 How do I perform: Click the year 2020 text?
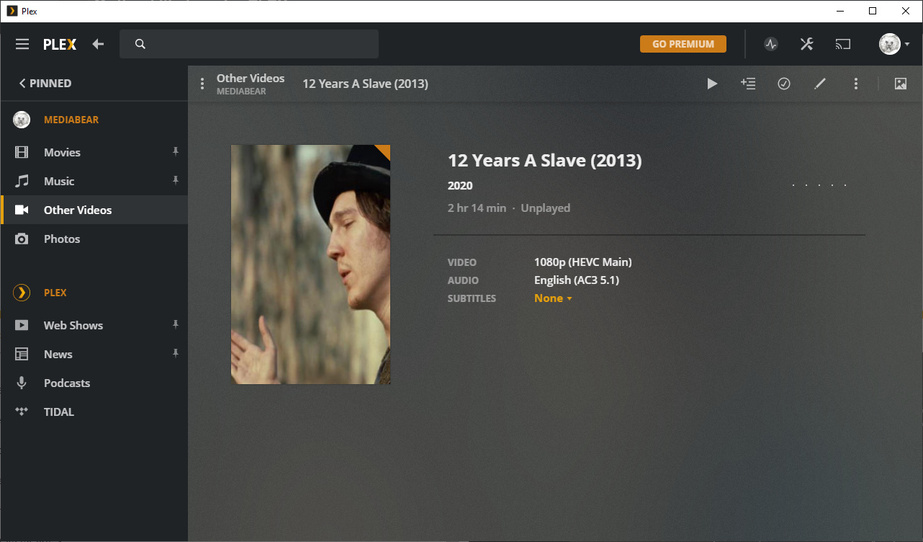[x=460, y=186]
